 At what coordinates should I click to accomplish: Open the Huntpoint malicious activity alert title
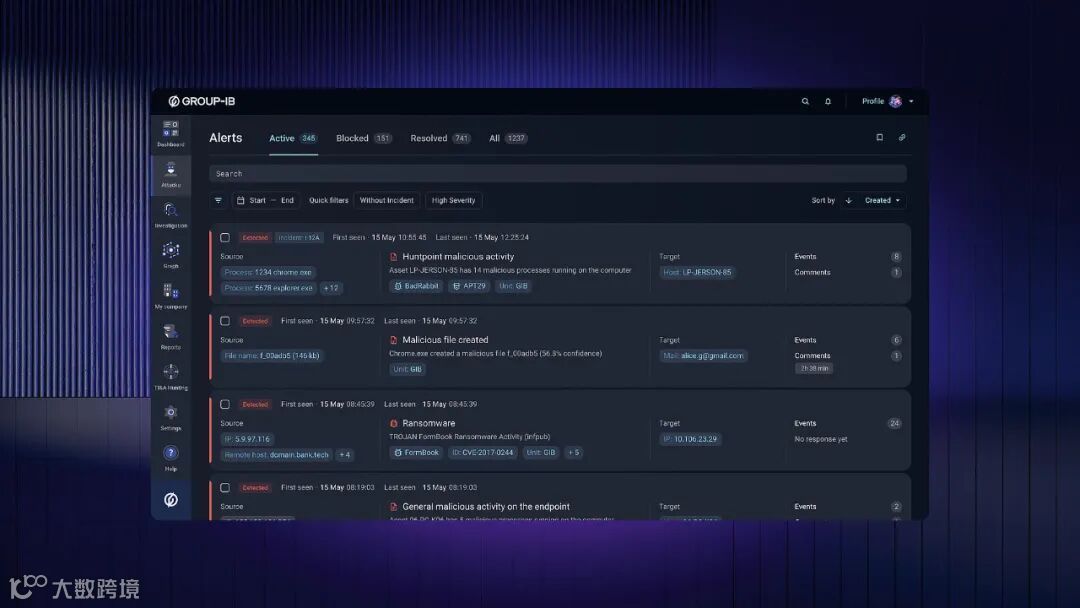pyautogui.click(x=458, y=257)
